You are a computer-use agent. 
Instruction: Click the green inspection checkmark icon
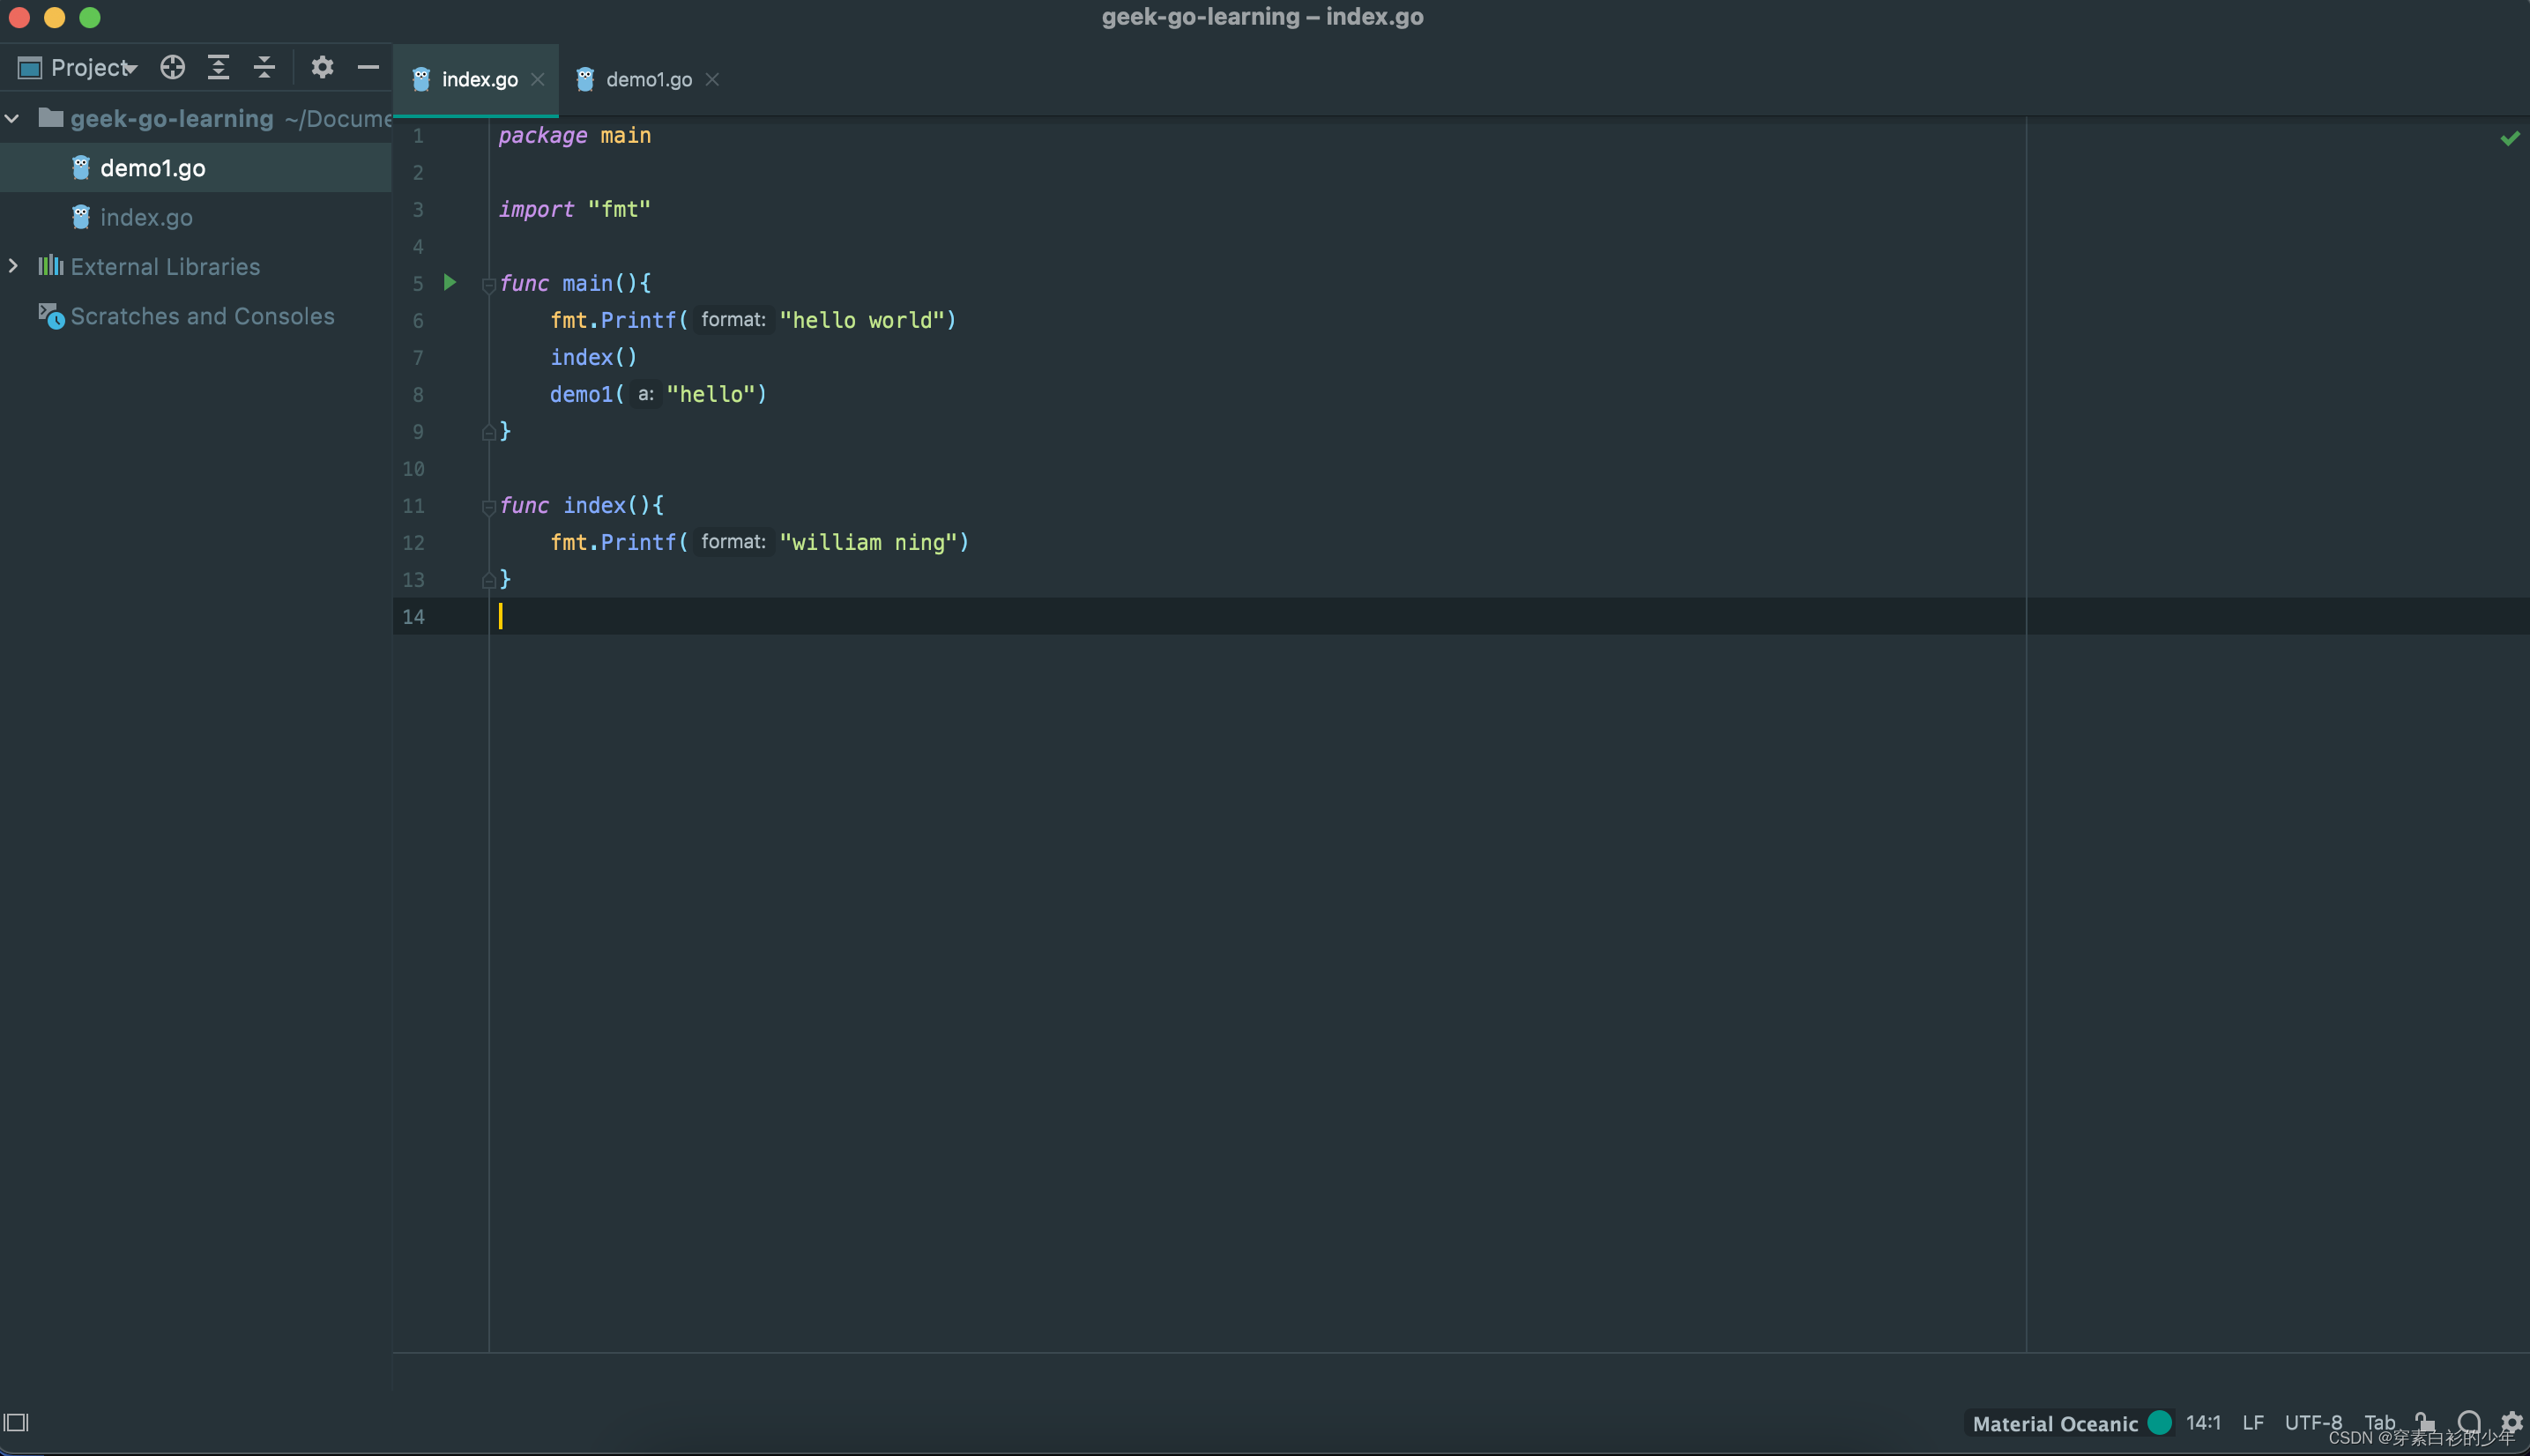2509,138
